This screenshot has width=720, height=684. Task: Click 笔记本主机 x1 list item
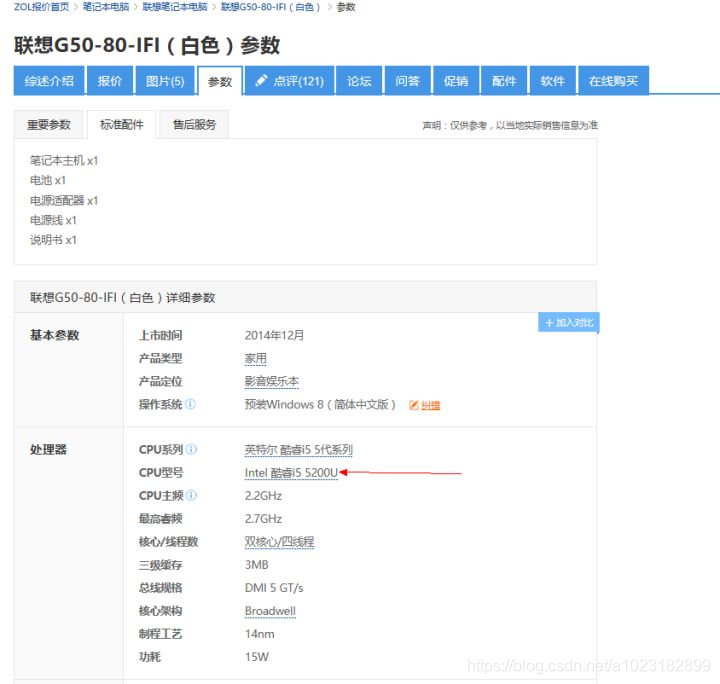[64, 160]
